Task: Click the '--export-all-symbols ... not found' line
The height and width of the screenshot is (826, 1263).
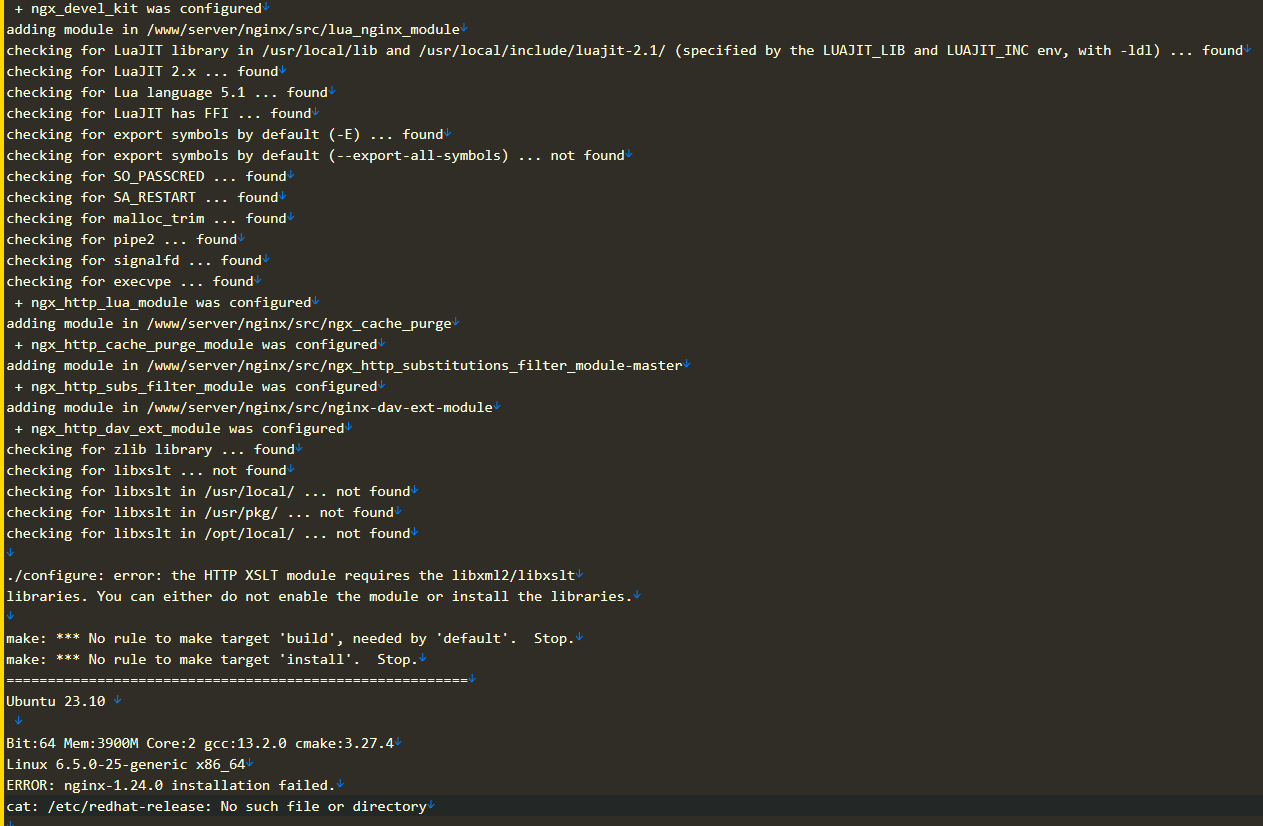Action: coord(315,155)
